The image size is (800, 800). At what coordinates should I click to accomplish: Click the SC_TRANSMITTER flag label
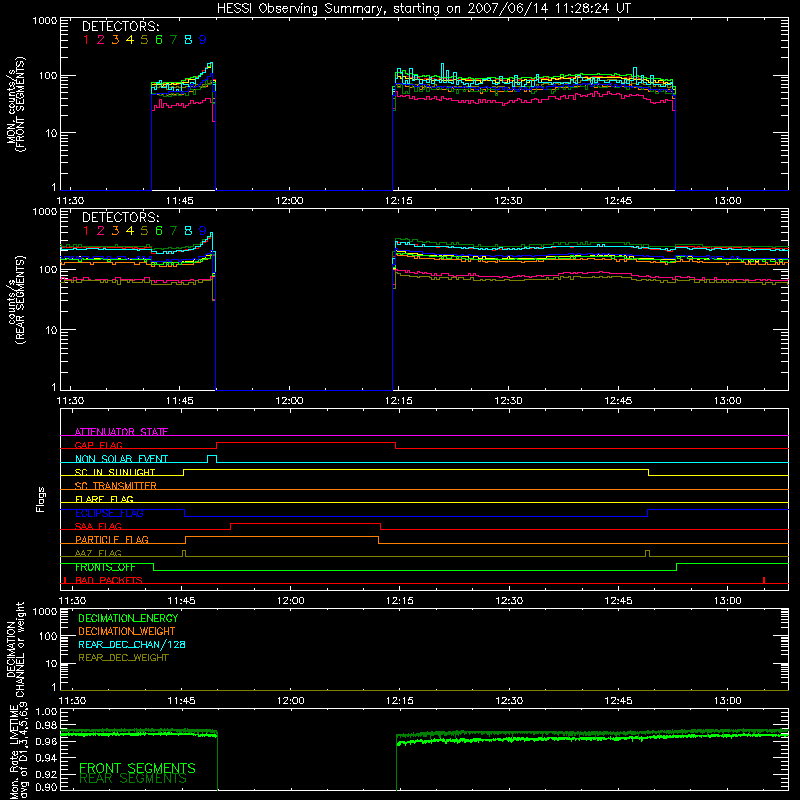pyautogui.click(x=116, y=485)
